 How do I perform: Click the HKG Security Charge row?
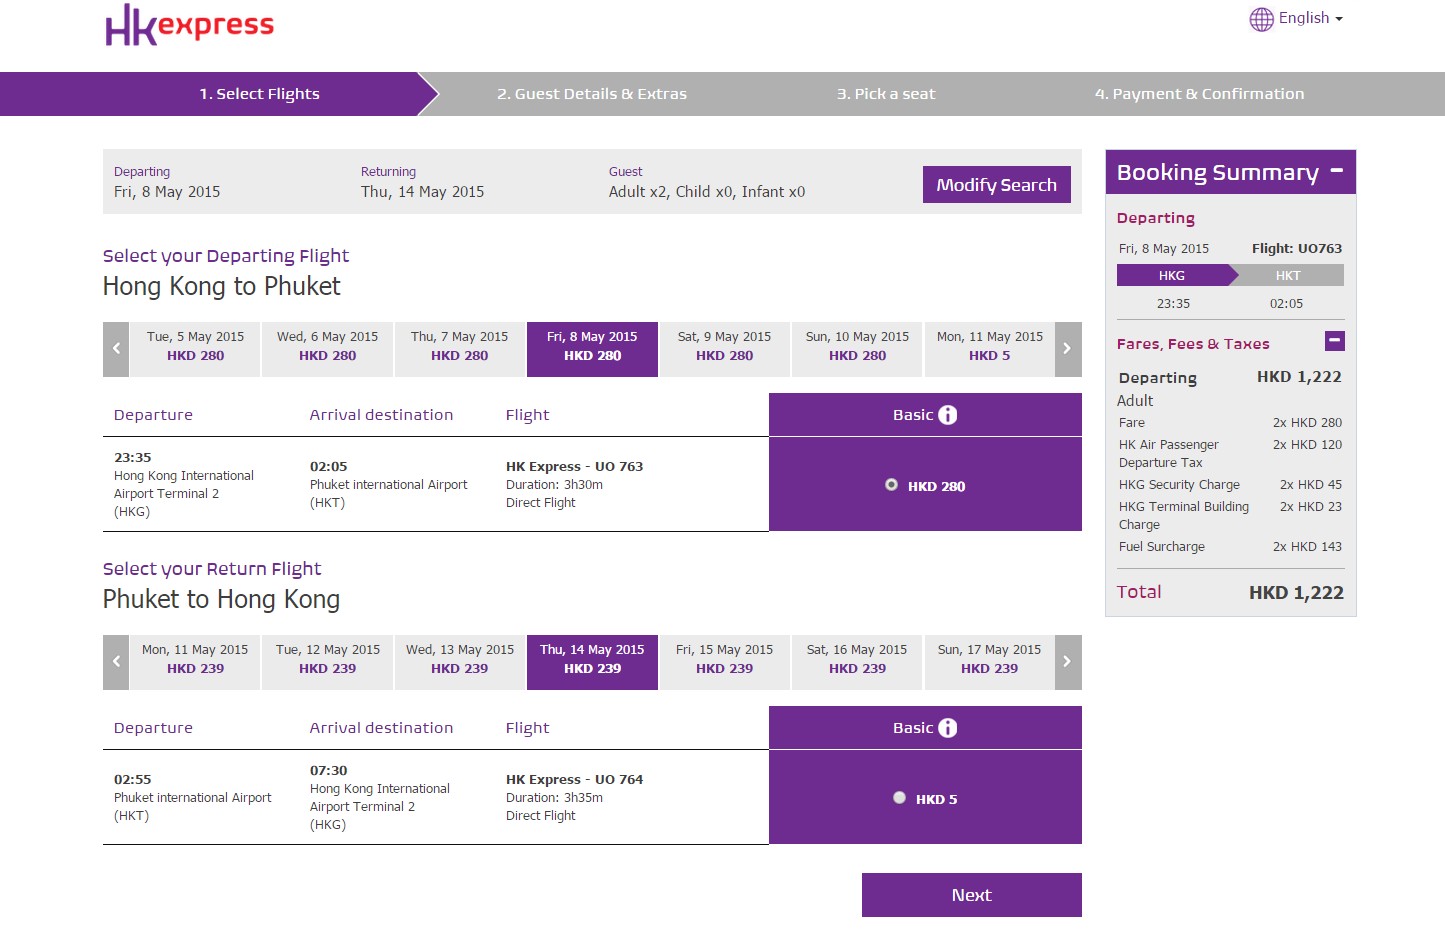click(1230, 485)
